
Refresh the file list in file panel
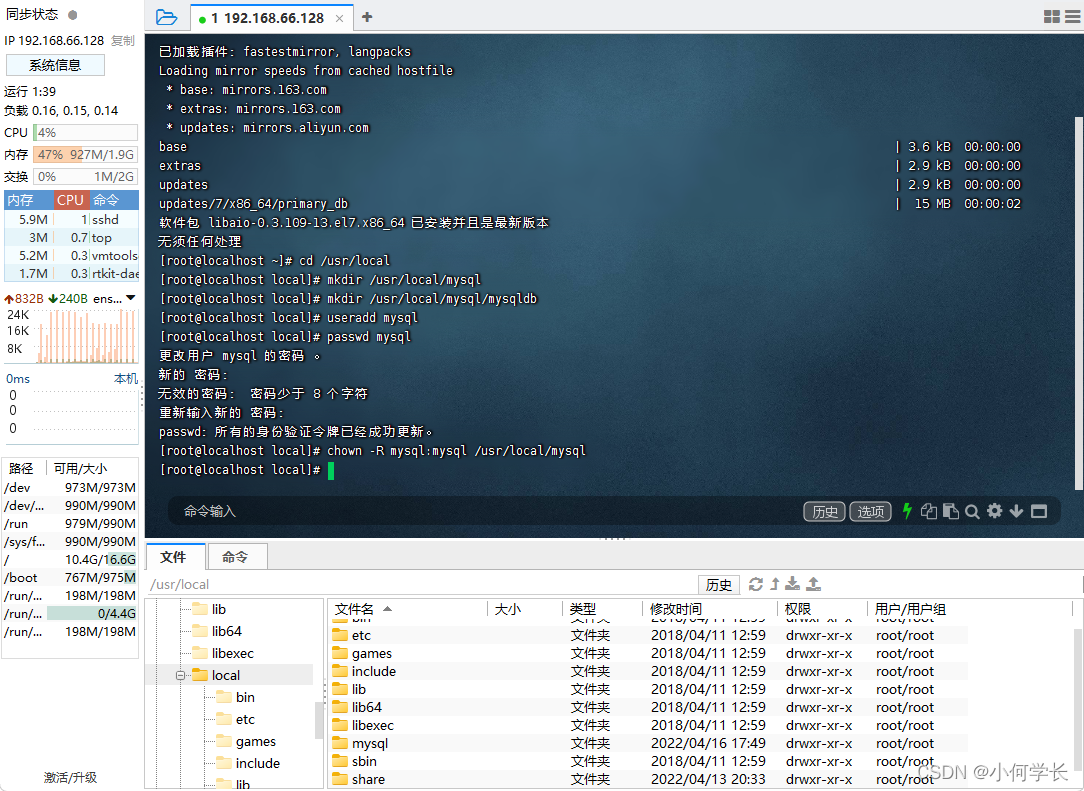755,584
